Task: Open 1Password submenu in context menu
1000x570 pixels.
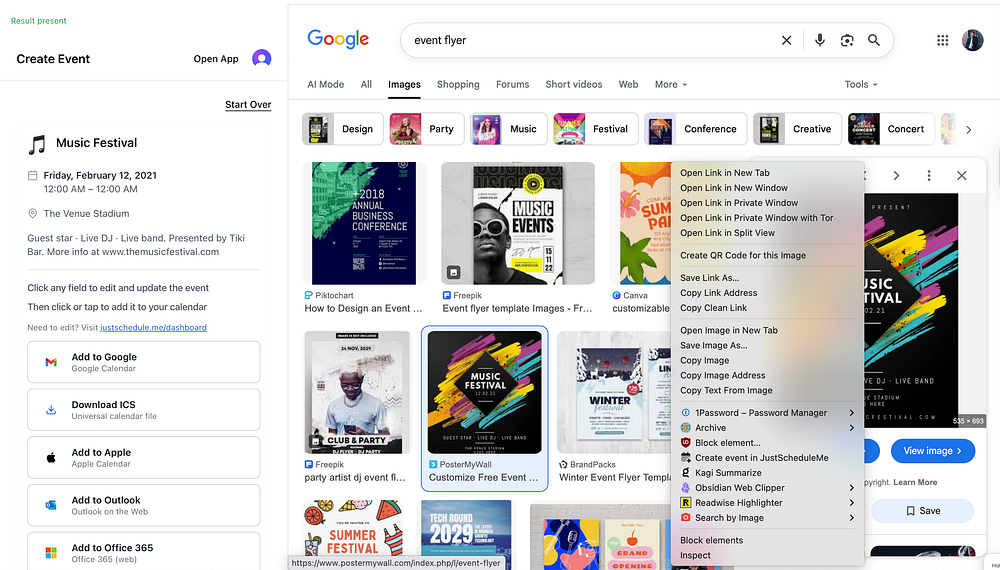Action: [x=851, y=413]
